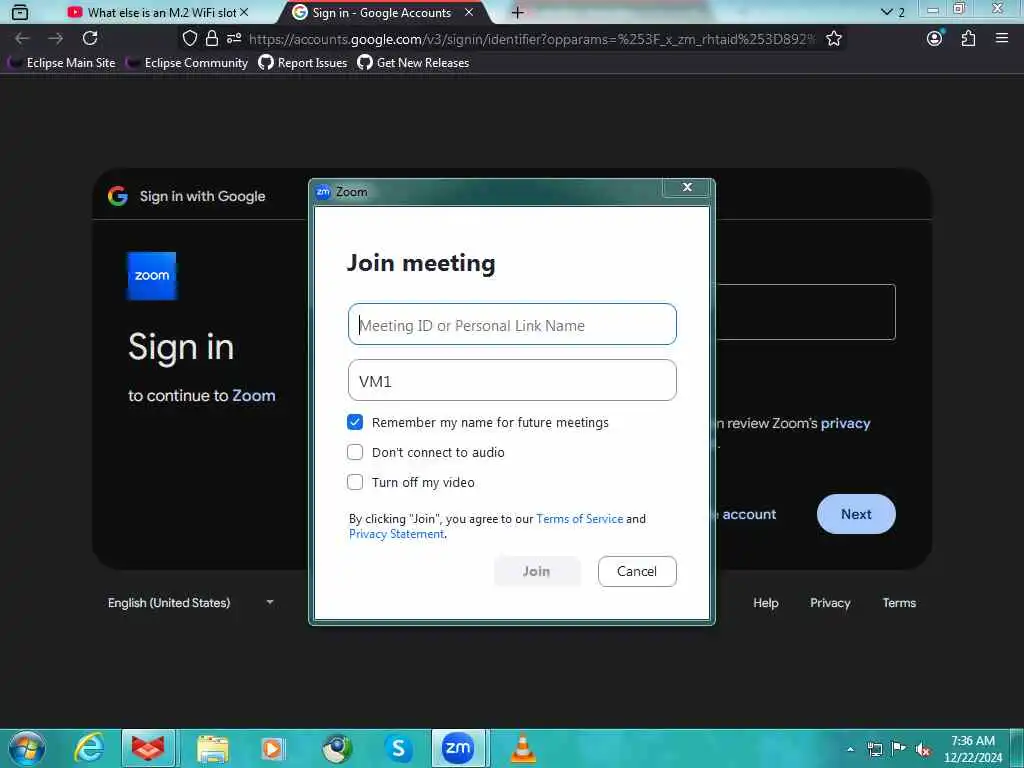The image size is (1024, 768).
Task: Click the address bar URL
Action: [x=531, y=39]
